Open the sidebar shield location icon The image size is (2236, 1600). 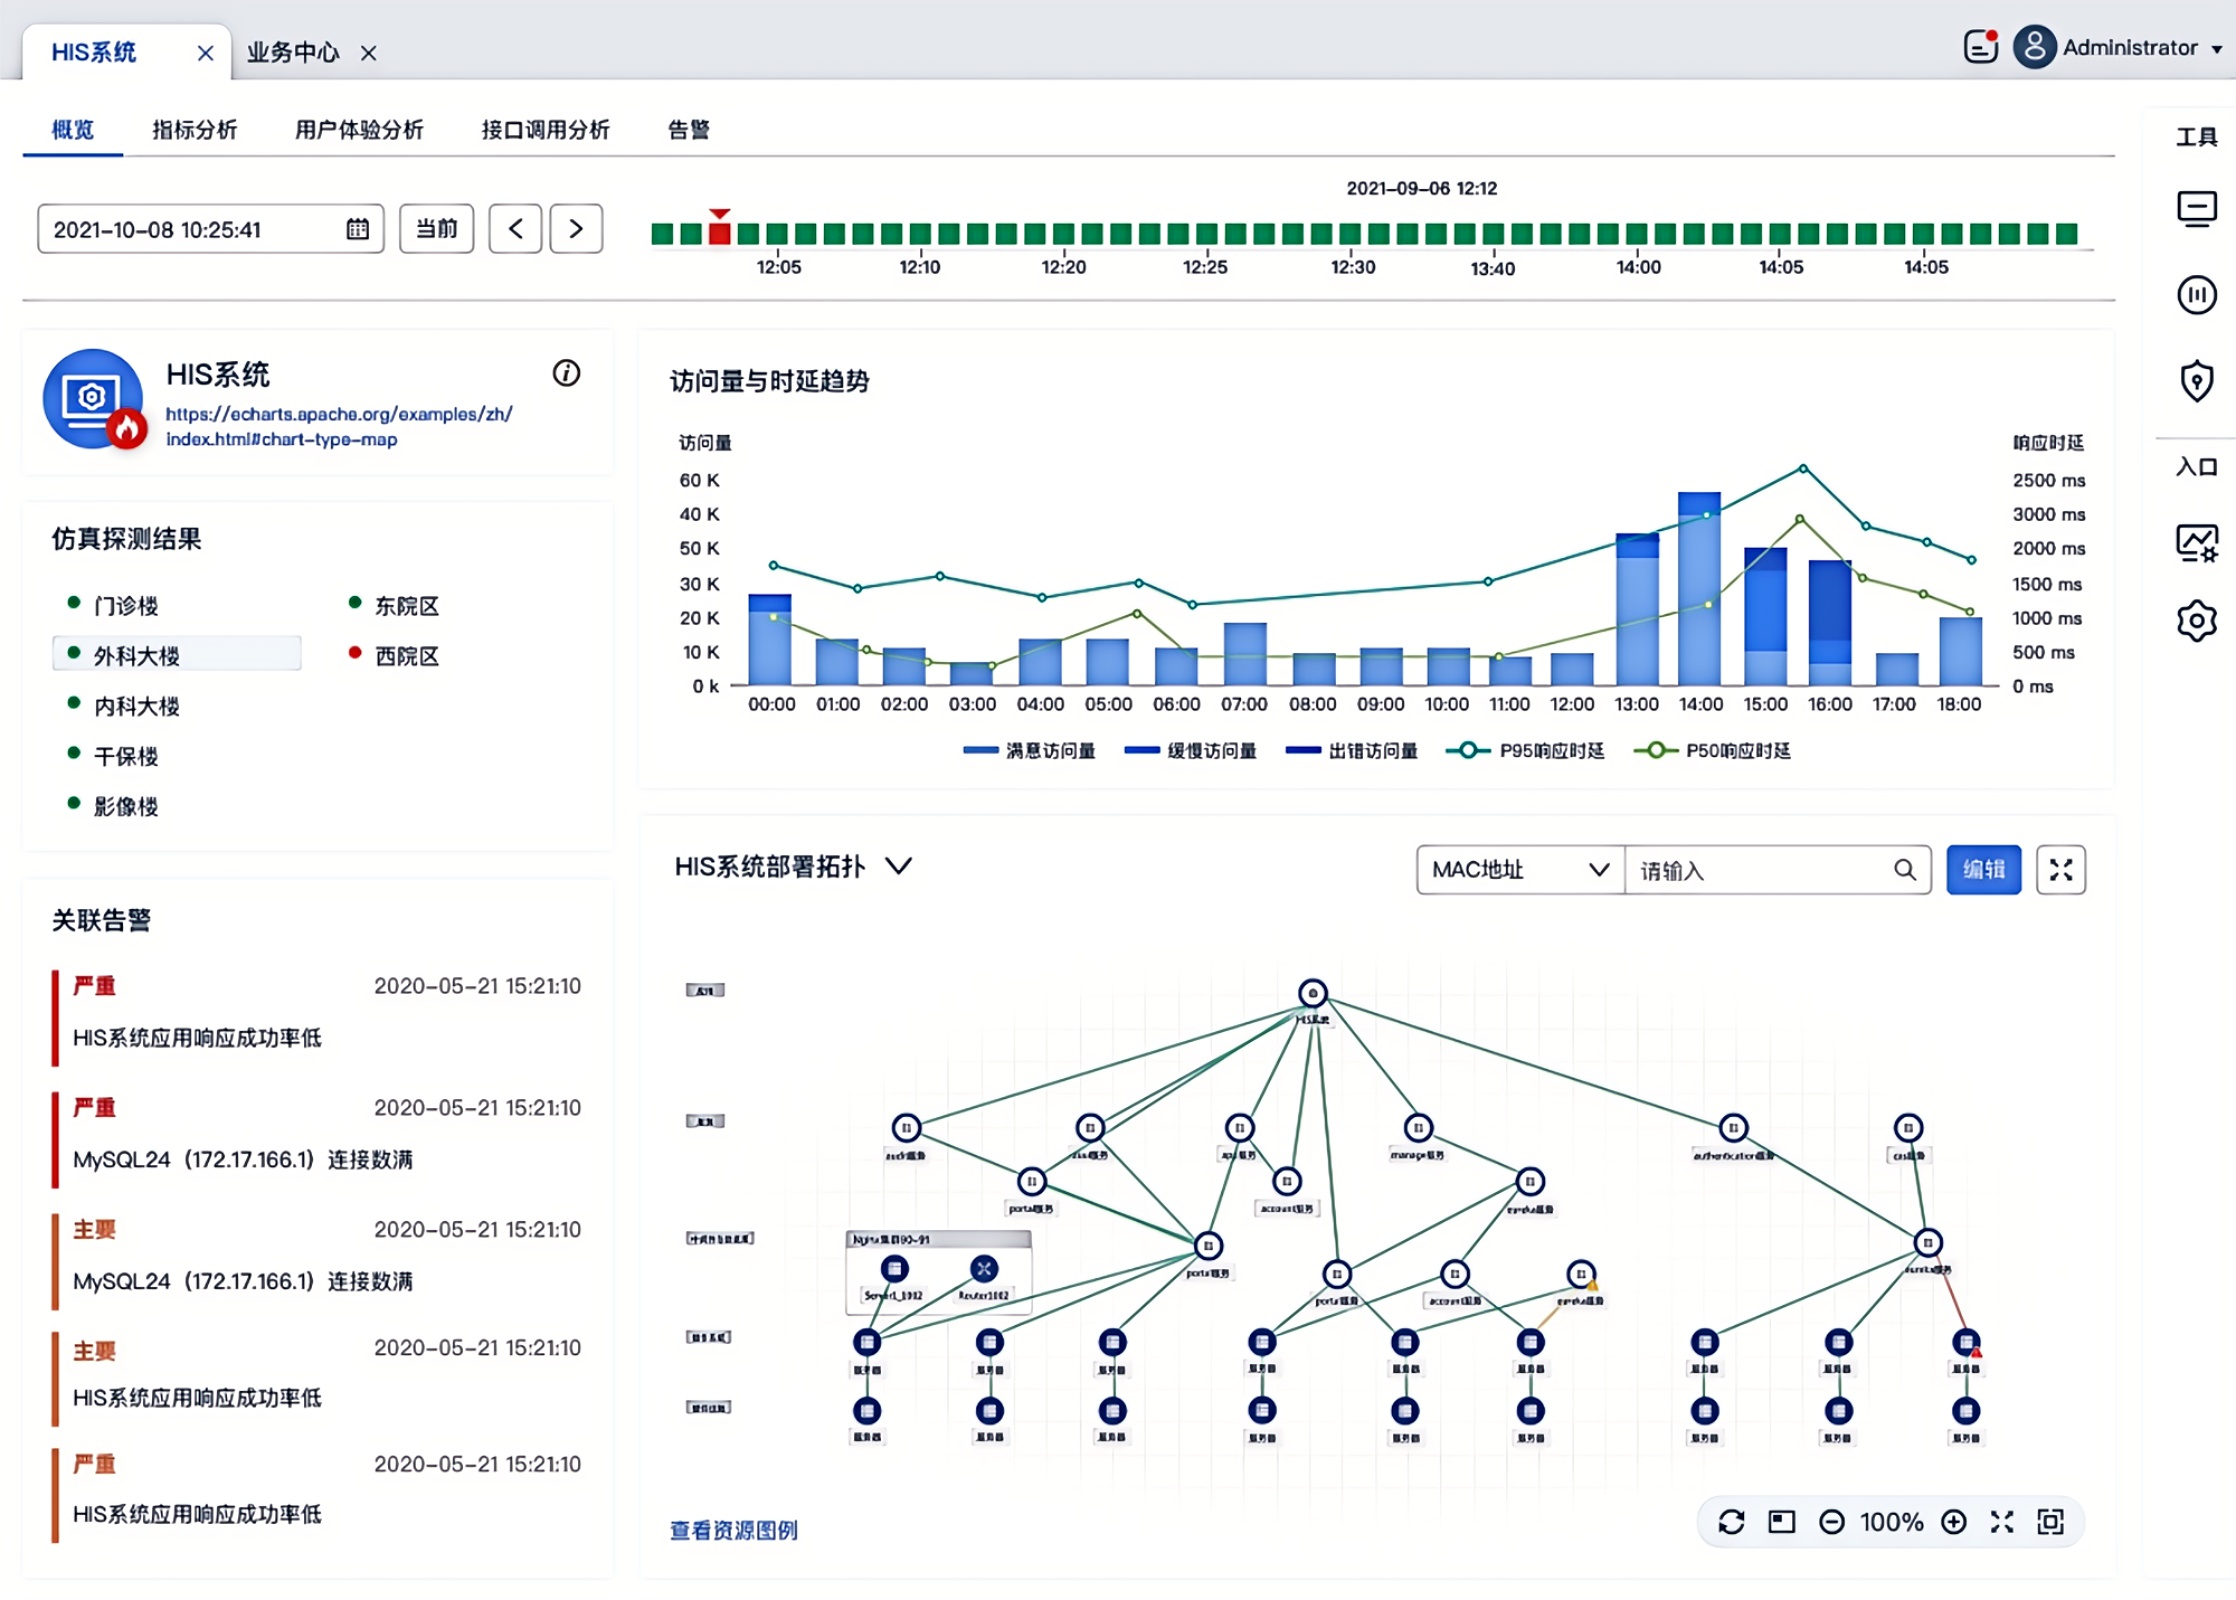pos(2196,380)
